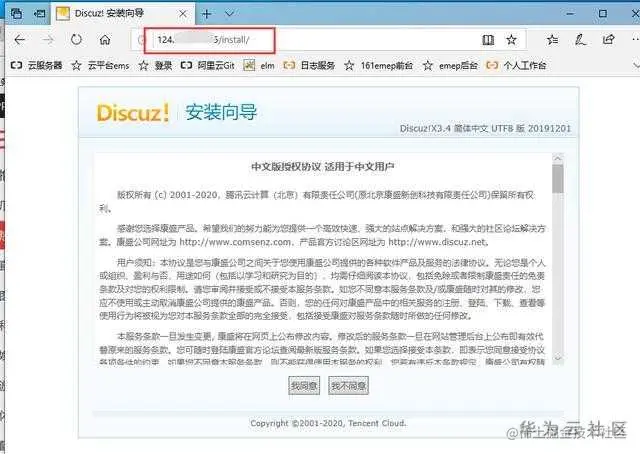Click the Discuz!X3.4 version text

pyautogui.click(x=485, y=129)
